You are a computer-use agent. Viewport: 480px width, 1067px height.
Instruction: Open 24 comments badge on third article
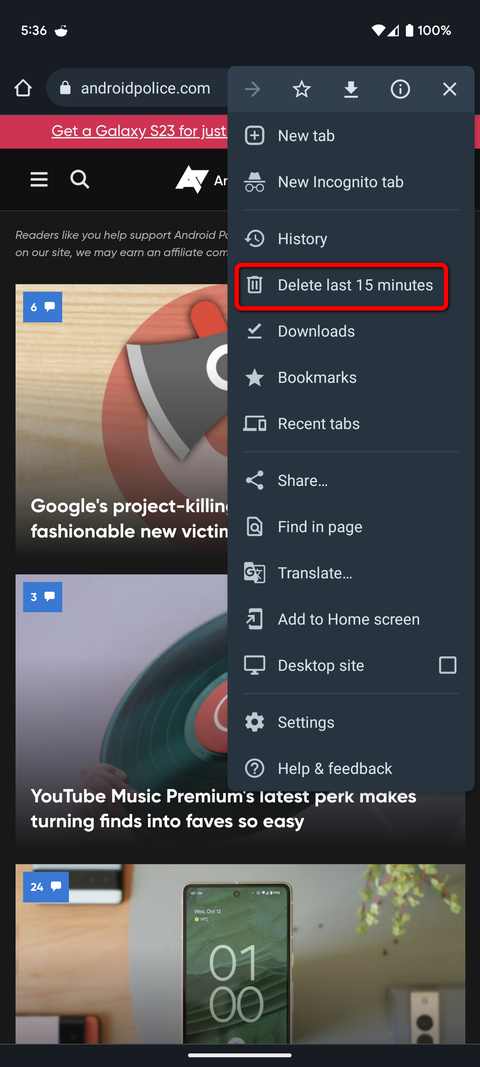(46, 887)
